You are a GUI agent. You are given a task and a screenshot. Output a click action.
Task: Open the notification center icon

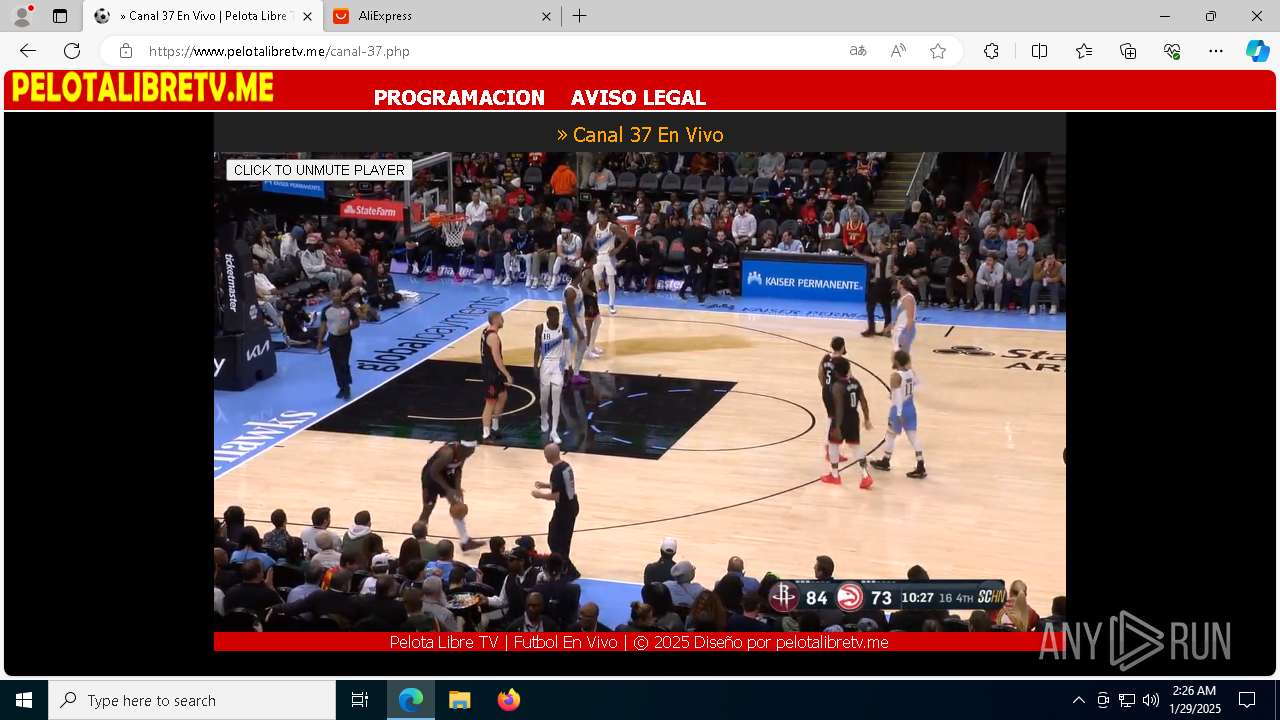coord(1247,700)
